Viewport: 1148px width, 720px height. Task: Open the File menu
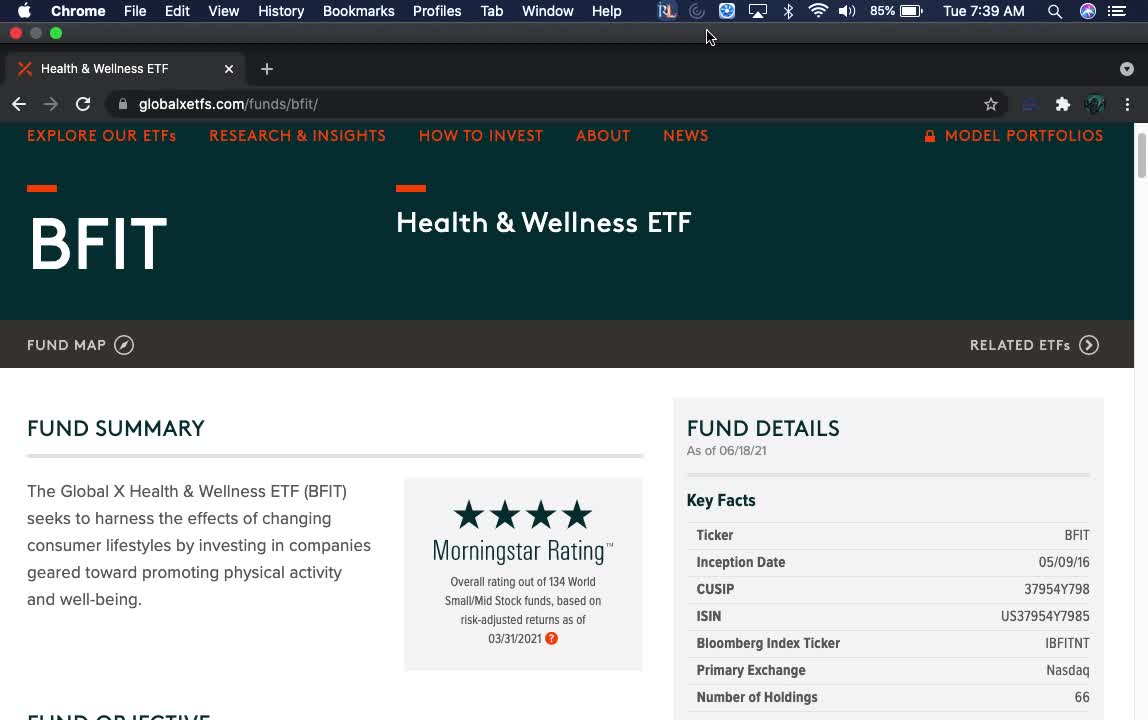click(135, 11)
